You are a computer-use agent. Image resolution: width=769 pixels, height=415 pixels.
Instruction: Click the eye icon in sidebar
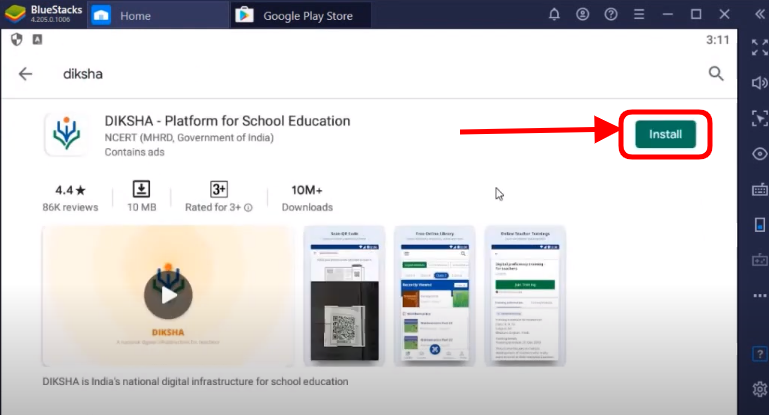(760, 154)
